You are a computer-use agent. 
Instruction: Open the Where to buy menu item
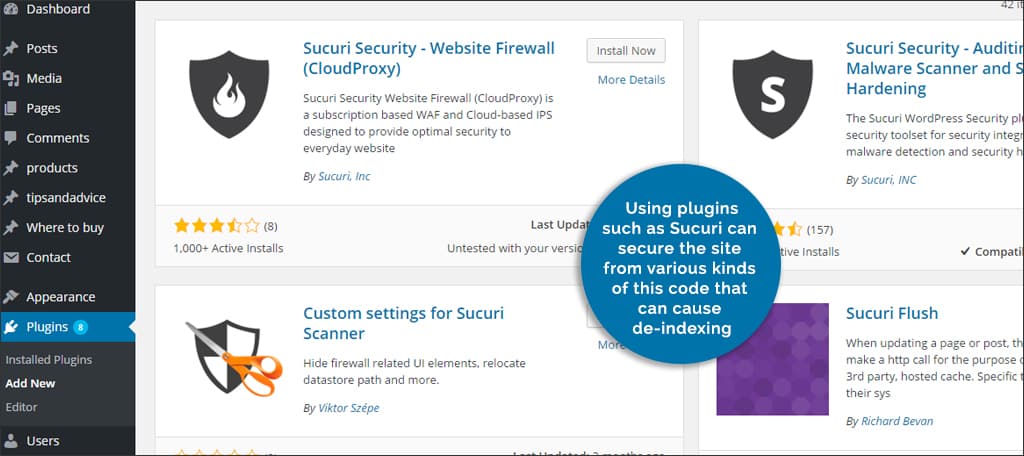click(x=67, y=228)
